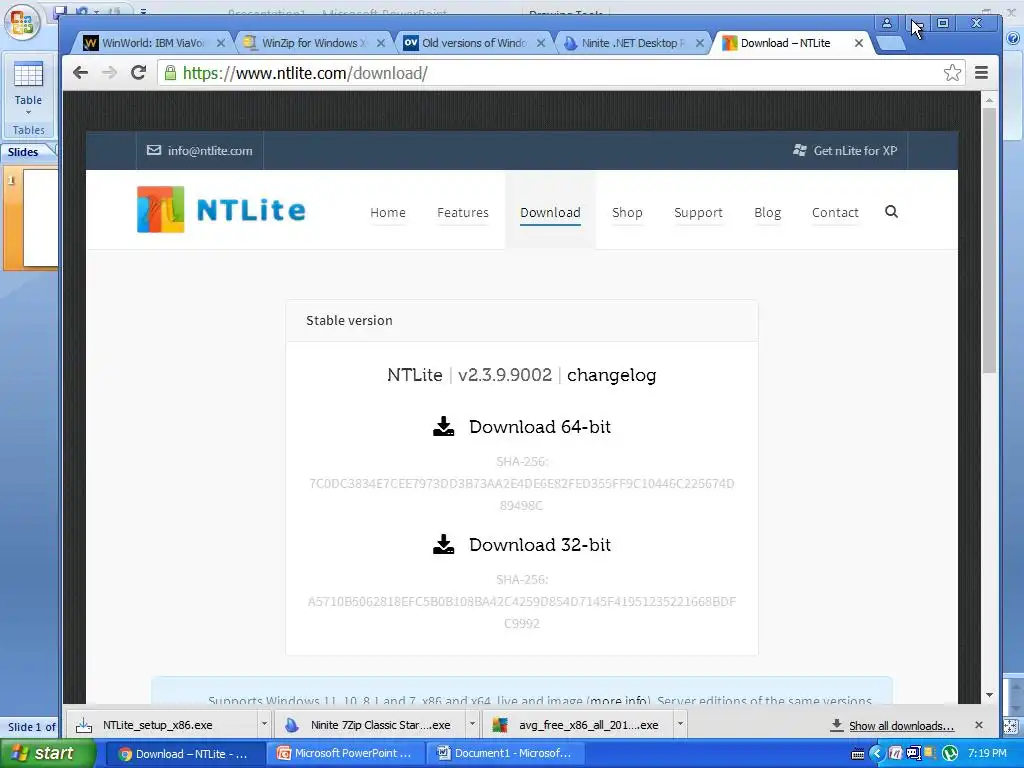Screen dimensions: 1024x768
Task: Click the NTLite_setup_x86.exe file icon
Action: pos(84,725)
